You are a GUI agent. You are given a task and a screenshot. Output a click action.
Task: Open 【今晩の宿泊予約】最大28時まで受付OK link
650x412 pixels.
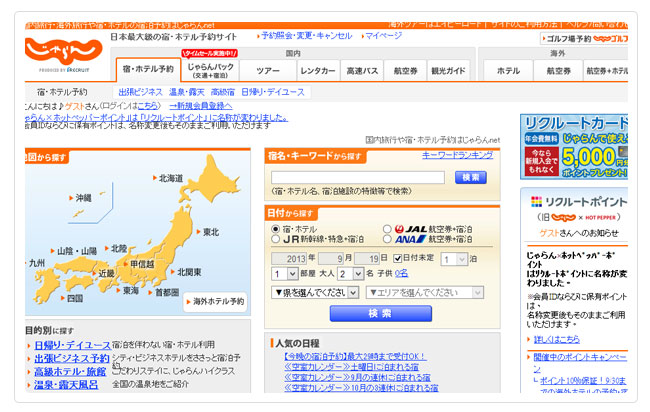coord(355,356)
